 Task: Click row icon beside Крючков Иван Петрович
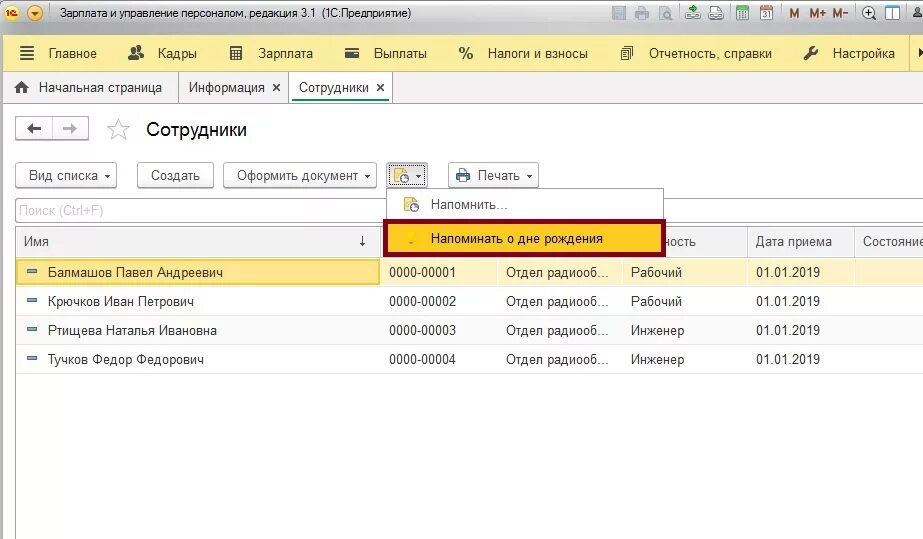coord(32,300)
